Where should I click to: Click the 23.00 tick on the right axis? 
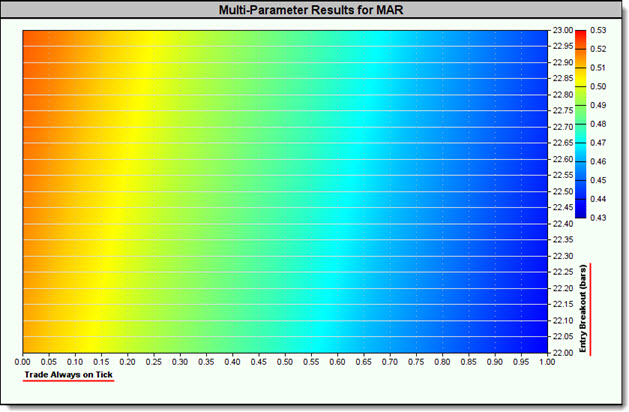[563, 30]
